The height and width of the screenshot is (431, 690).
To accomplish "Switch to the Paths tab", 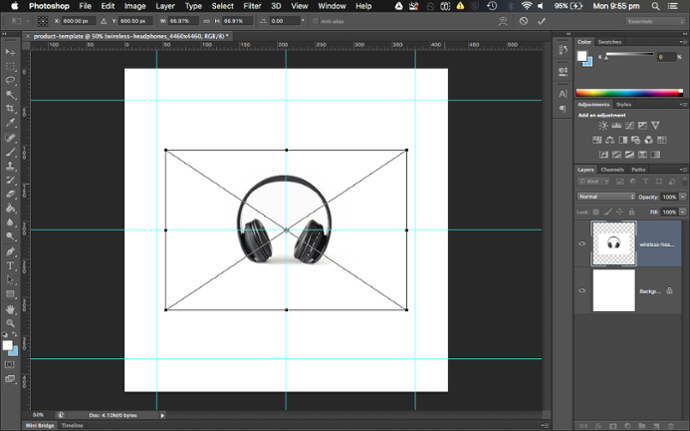I will [x=638, y=169].
